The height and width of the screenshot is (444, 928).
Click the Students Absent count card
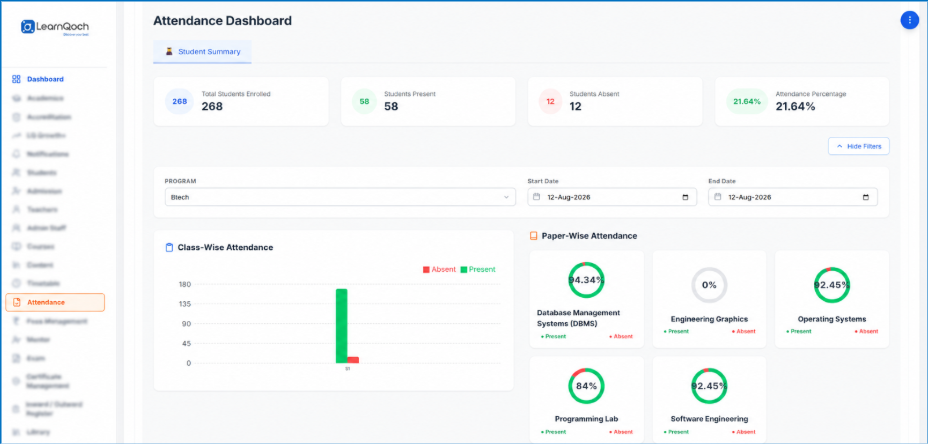pos(615,101)
